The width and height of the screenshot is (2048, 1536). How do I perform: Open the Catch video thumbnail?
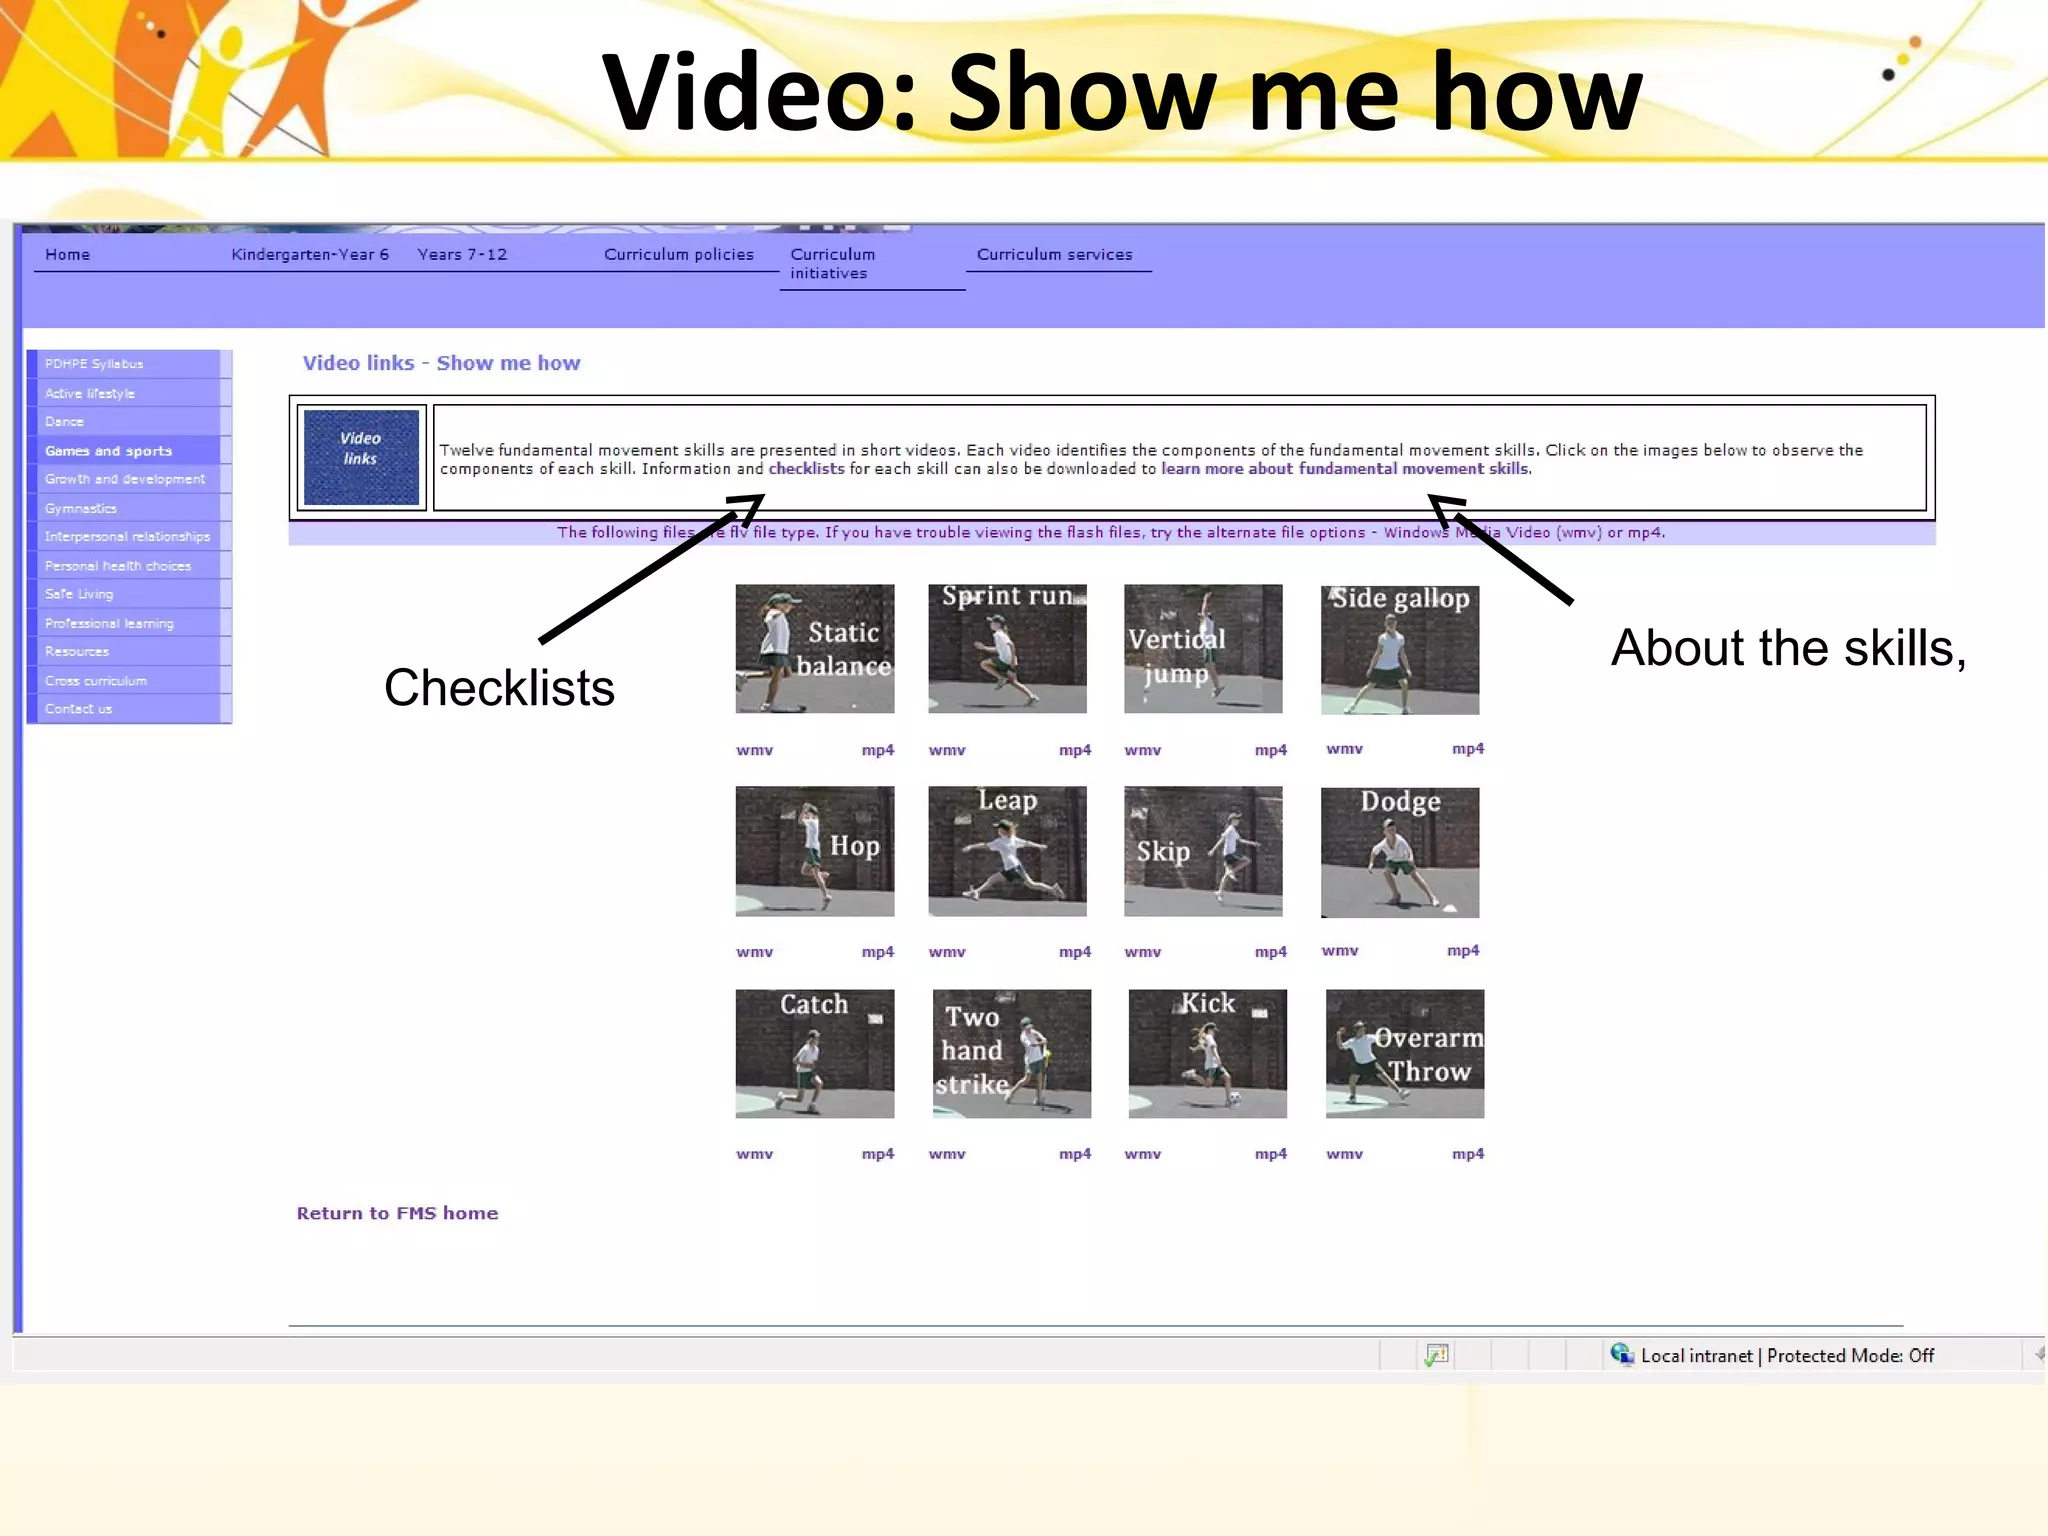click(815, 1053)
